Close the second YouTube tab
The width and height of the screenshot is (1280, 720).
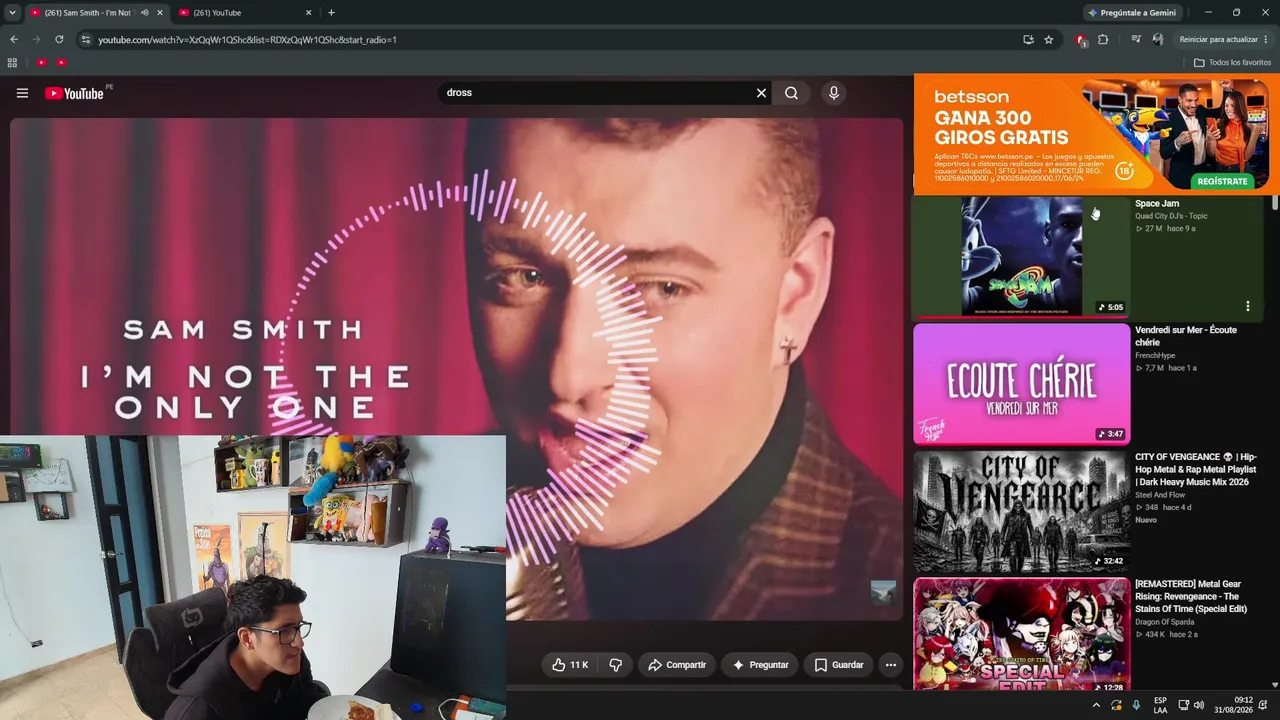tap(308, 13)
